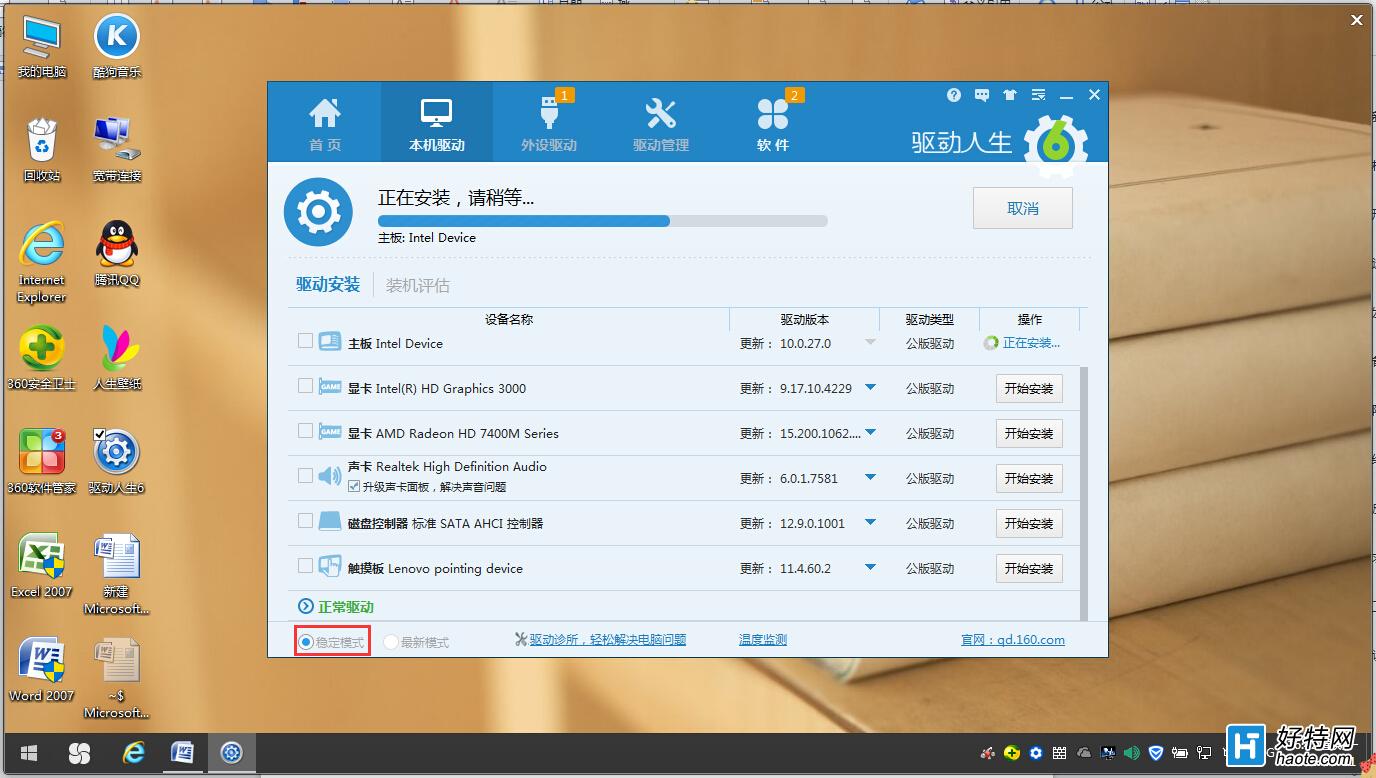
Task: Open the 软件 tab
Action: tap(773, 122)
